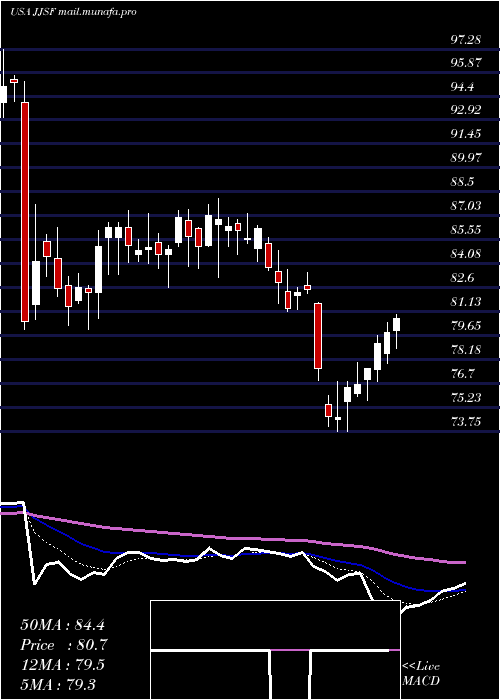Click the large red candlestick falling to 77.6
Image resolution: width=500 pixels, height=700 pixels.
tap(318, 336)
